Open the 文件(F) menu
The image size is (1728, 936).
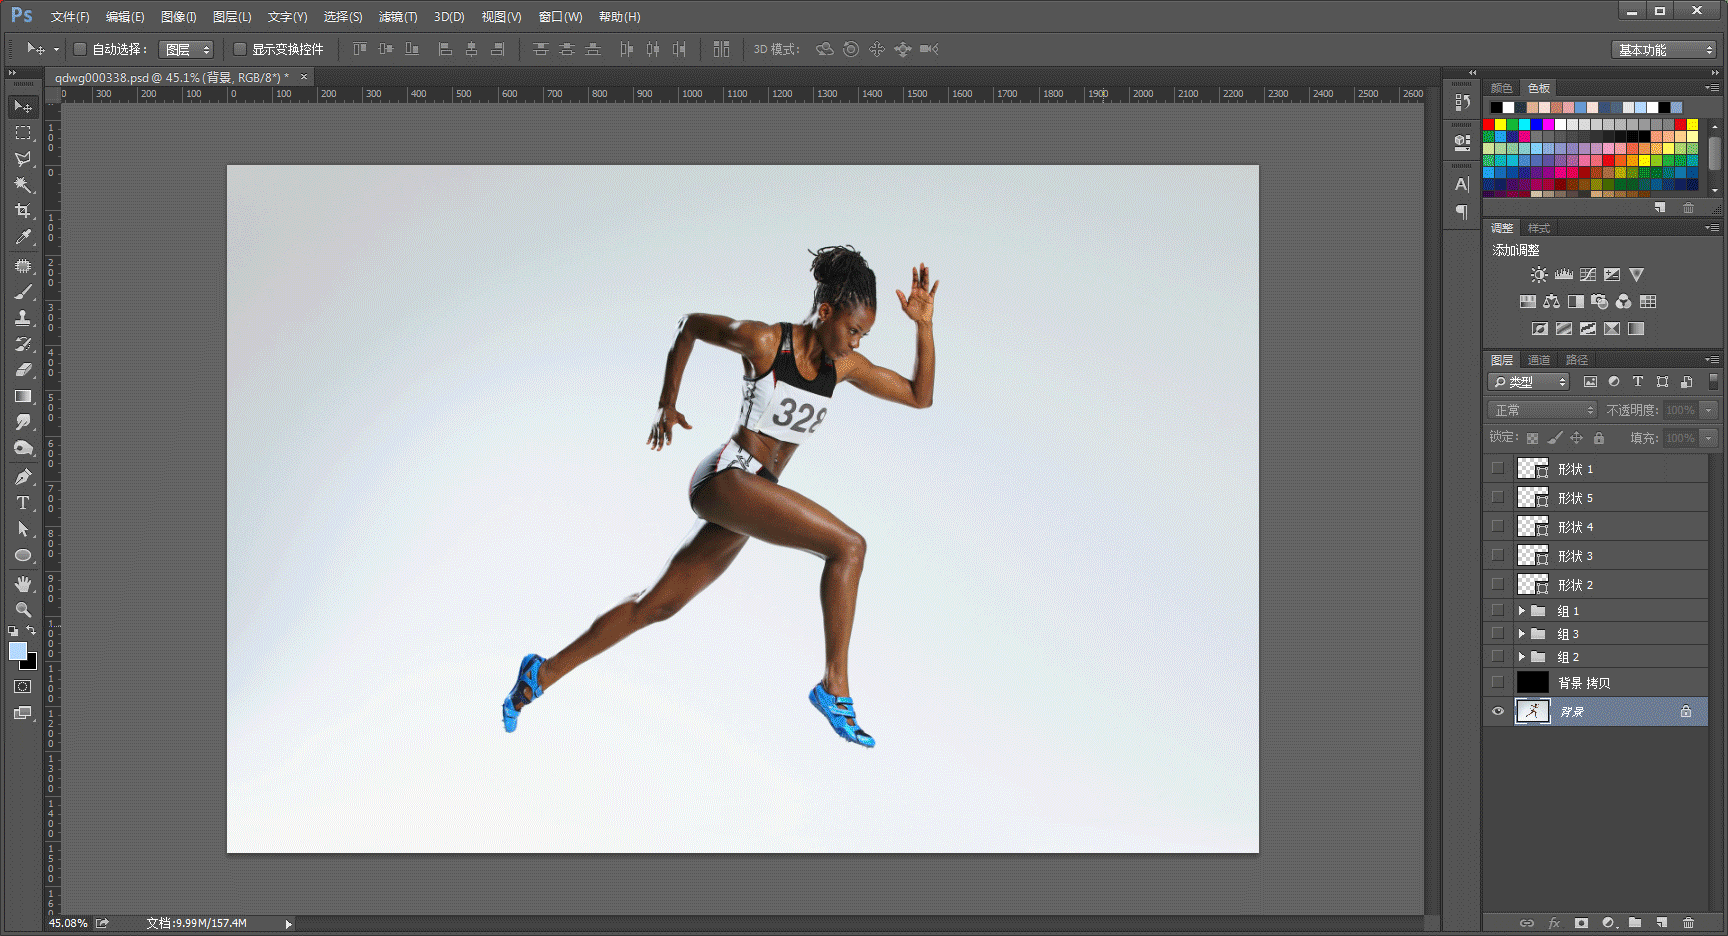tap(70, 17)
